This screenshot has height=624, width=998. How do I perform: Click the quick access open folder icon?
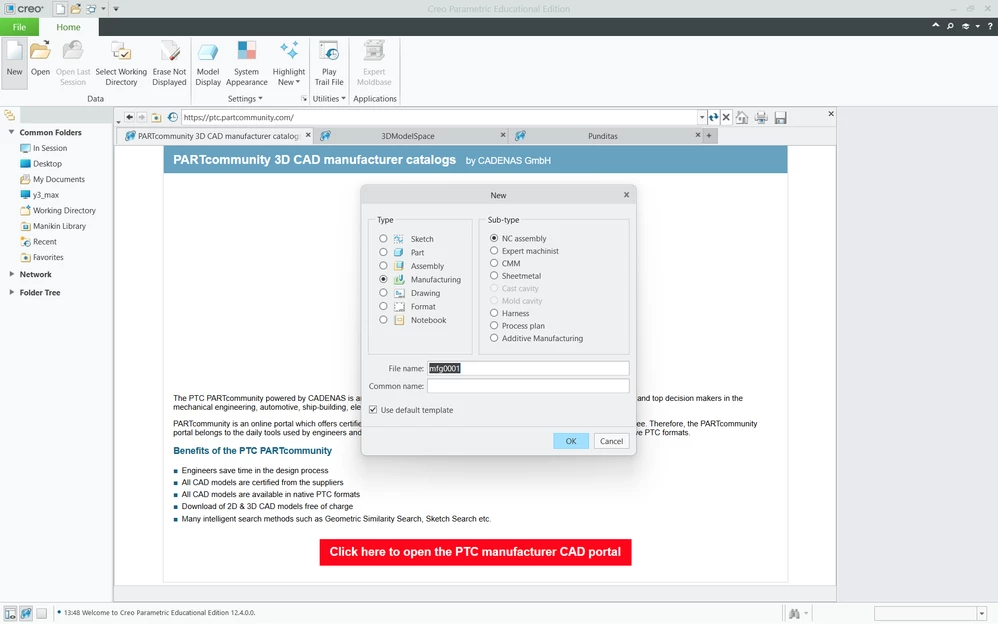pyautogui.click(x=76, y=9)
